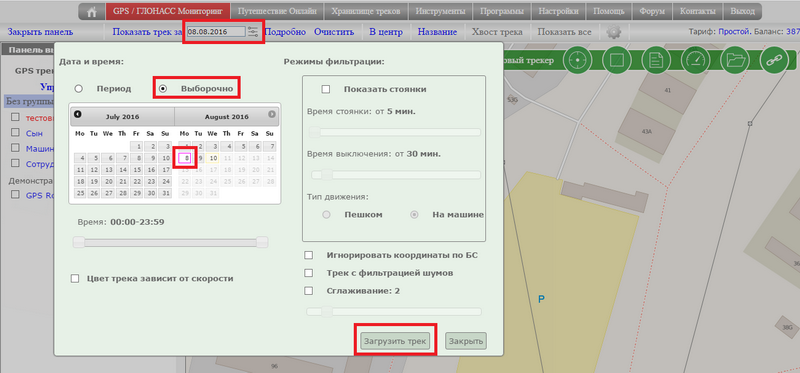The height and width of the screenshot is (373, 800).
Task: Select August 9 in calendar
Action: (x=199, y=158)
